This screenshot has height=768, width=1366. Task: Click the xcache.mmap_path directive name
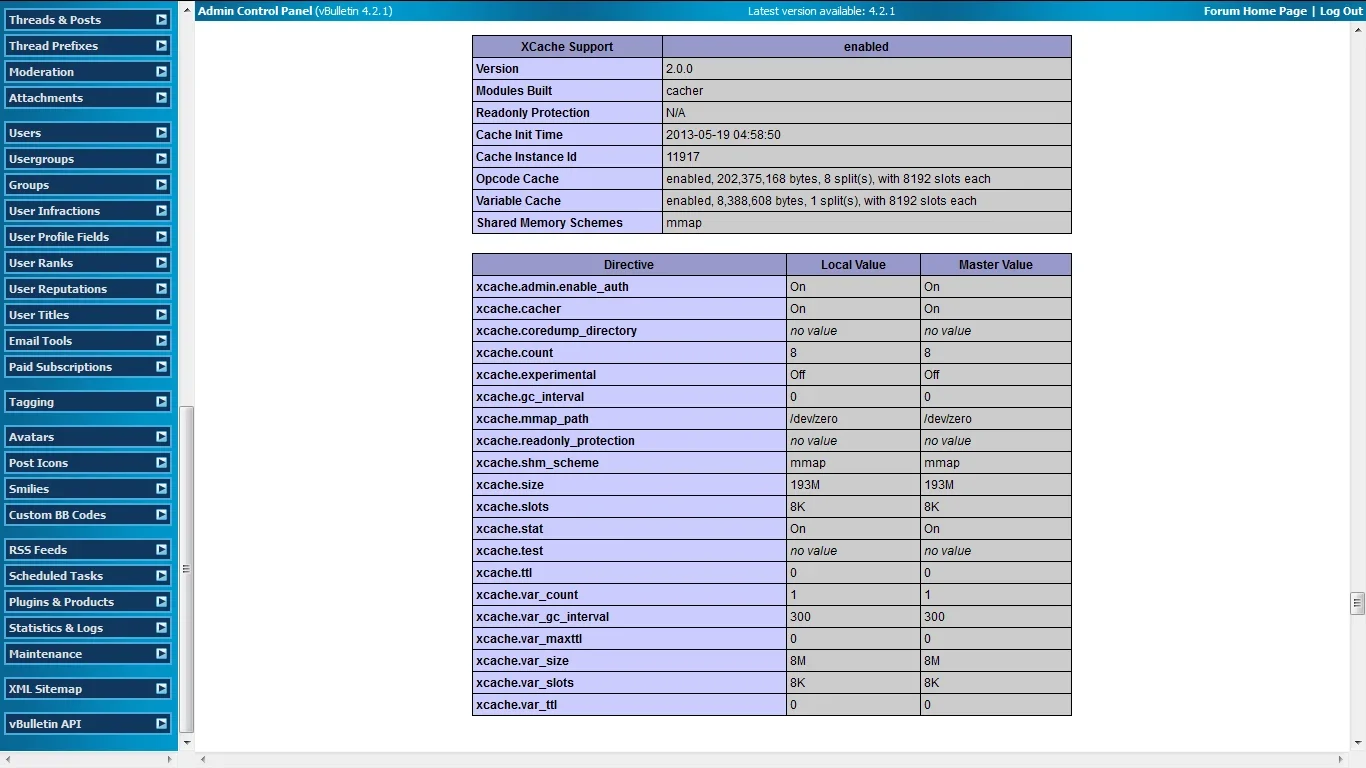coord(532,419)
